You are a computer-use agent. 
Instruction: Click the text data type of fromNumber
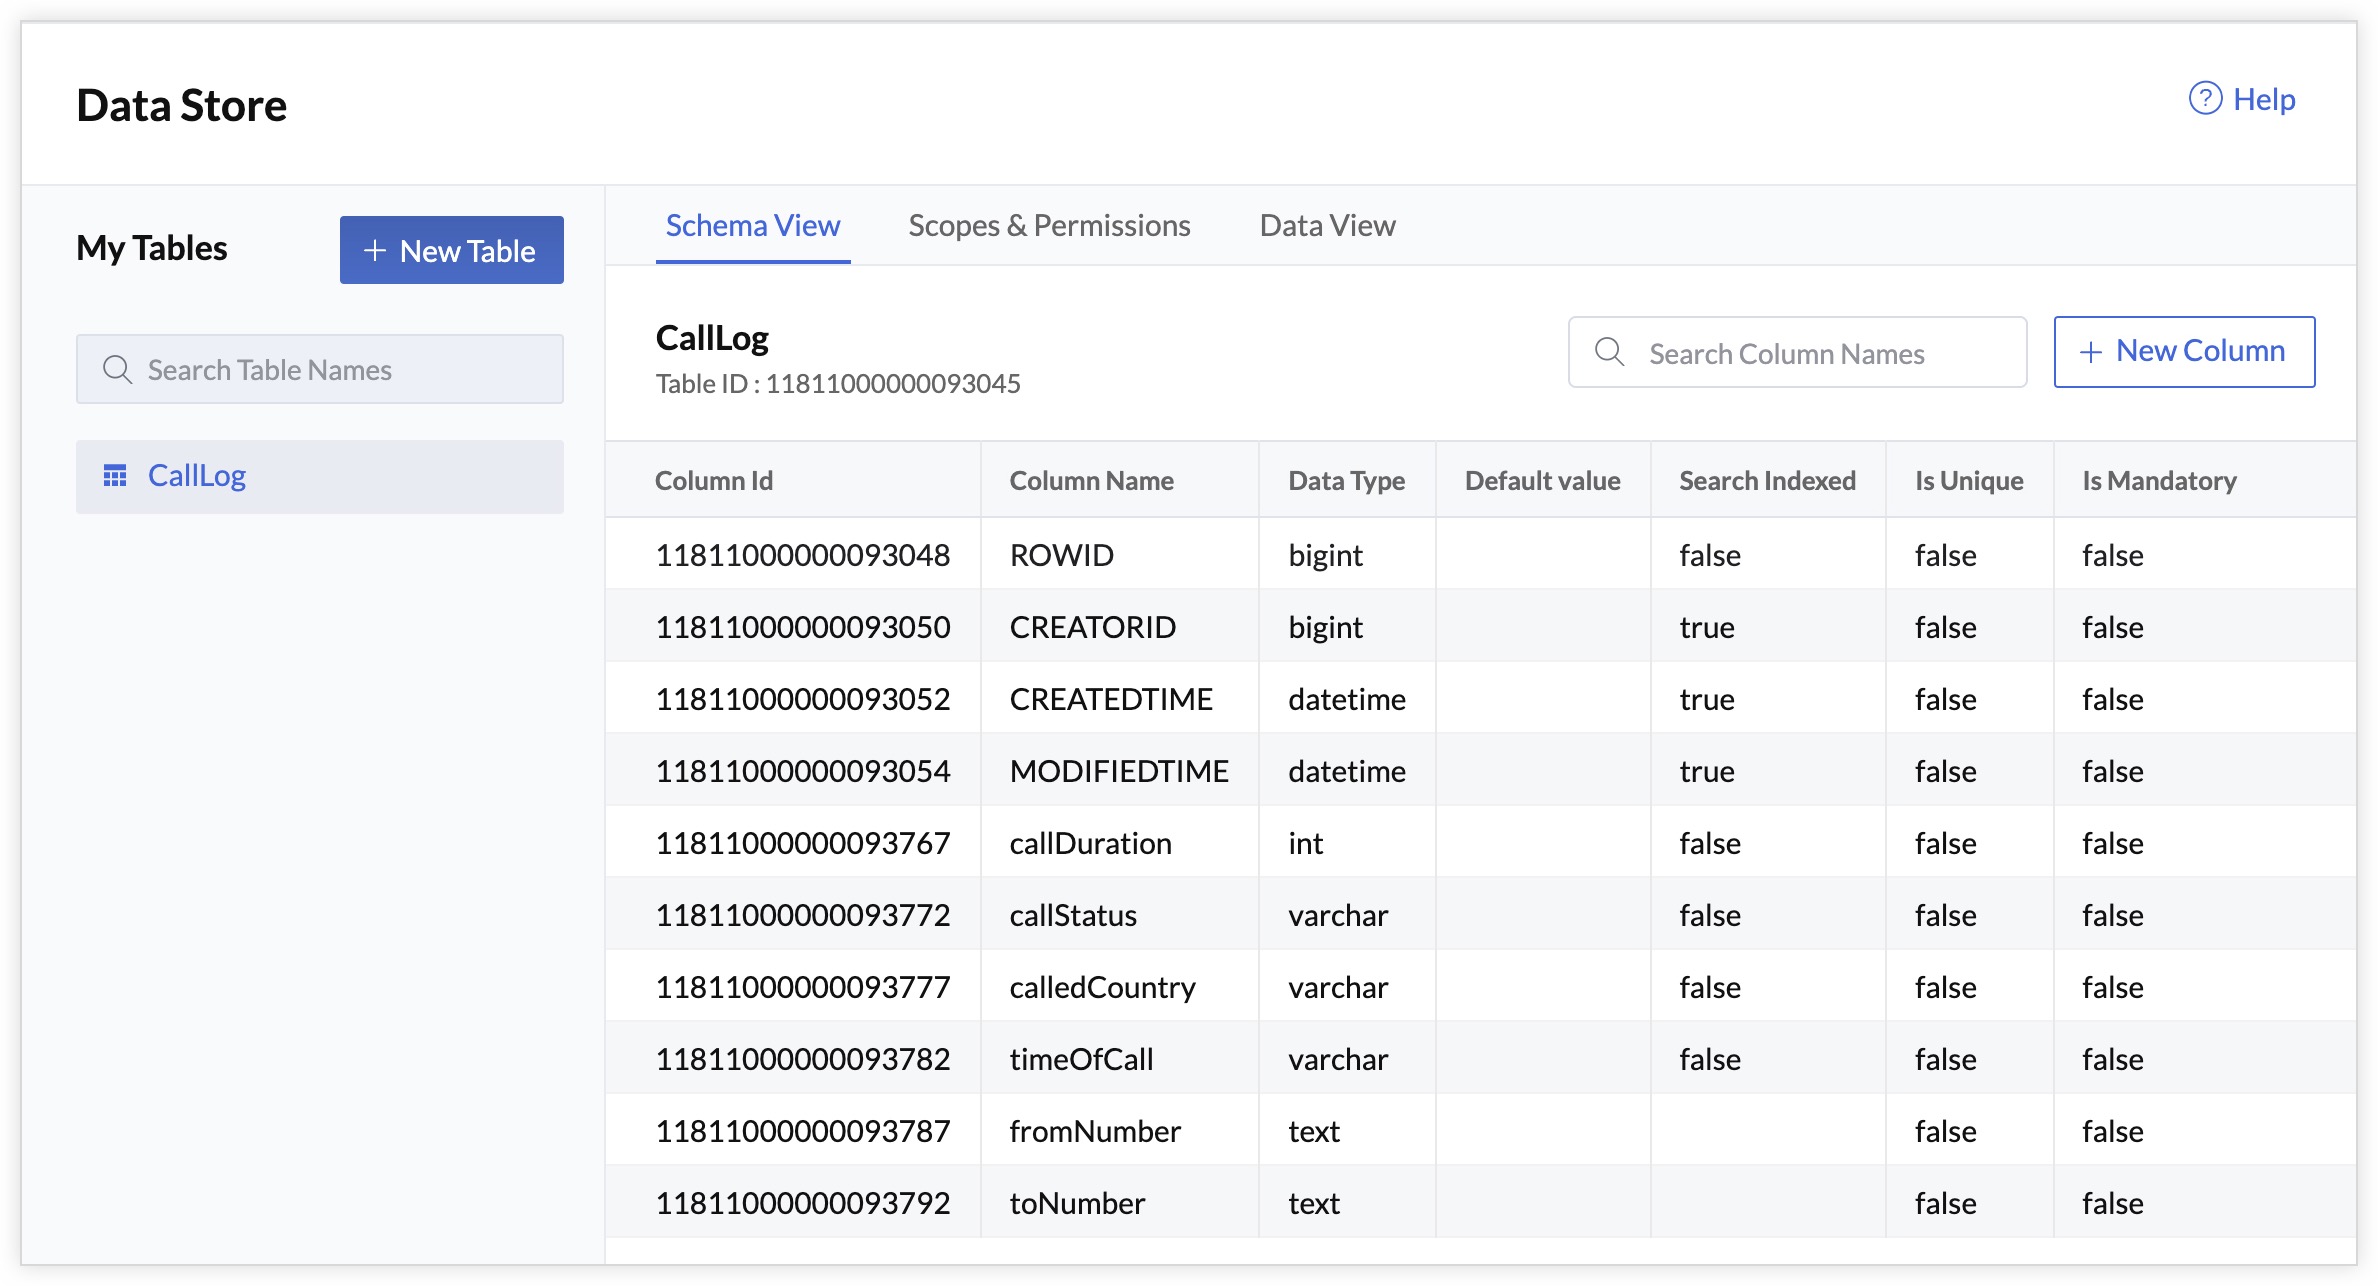tap(1314, 1131)
